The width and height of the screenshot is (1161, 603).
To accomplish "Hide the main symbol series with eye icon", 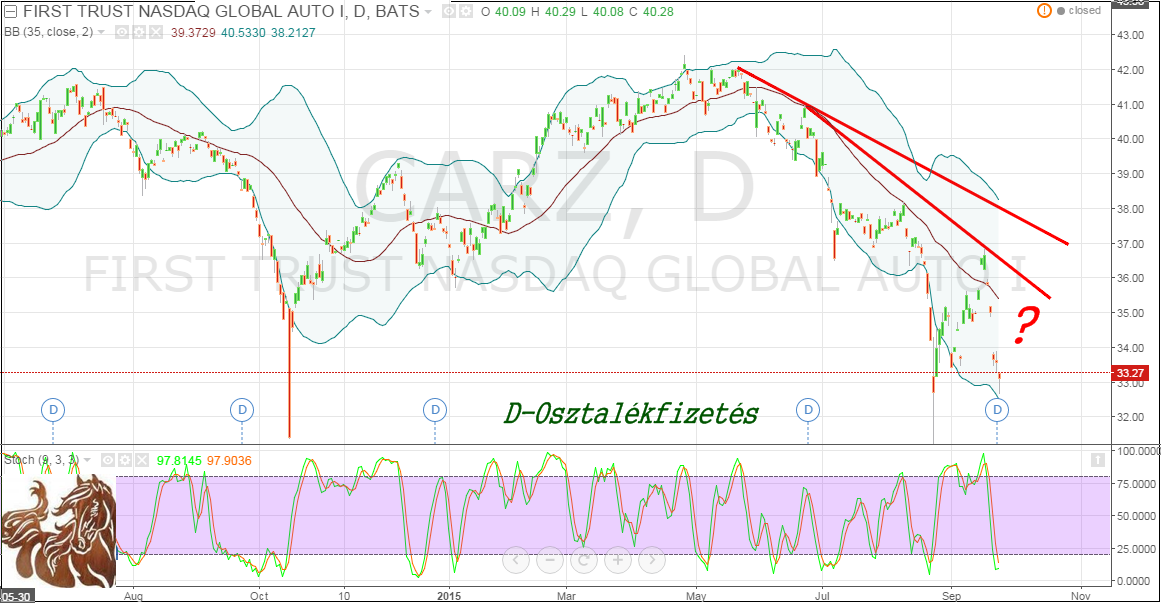I will click(449, 12).
